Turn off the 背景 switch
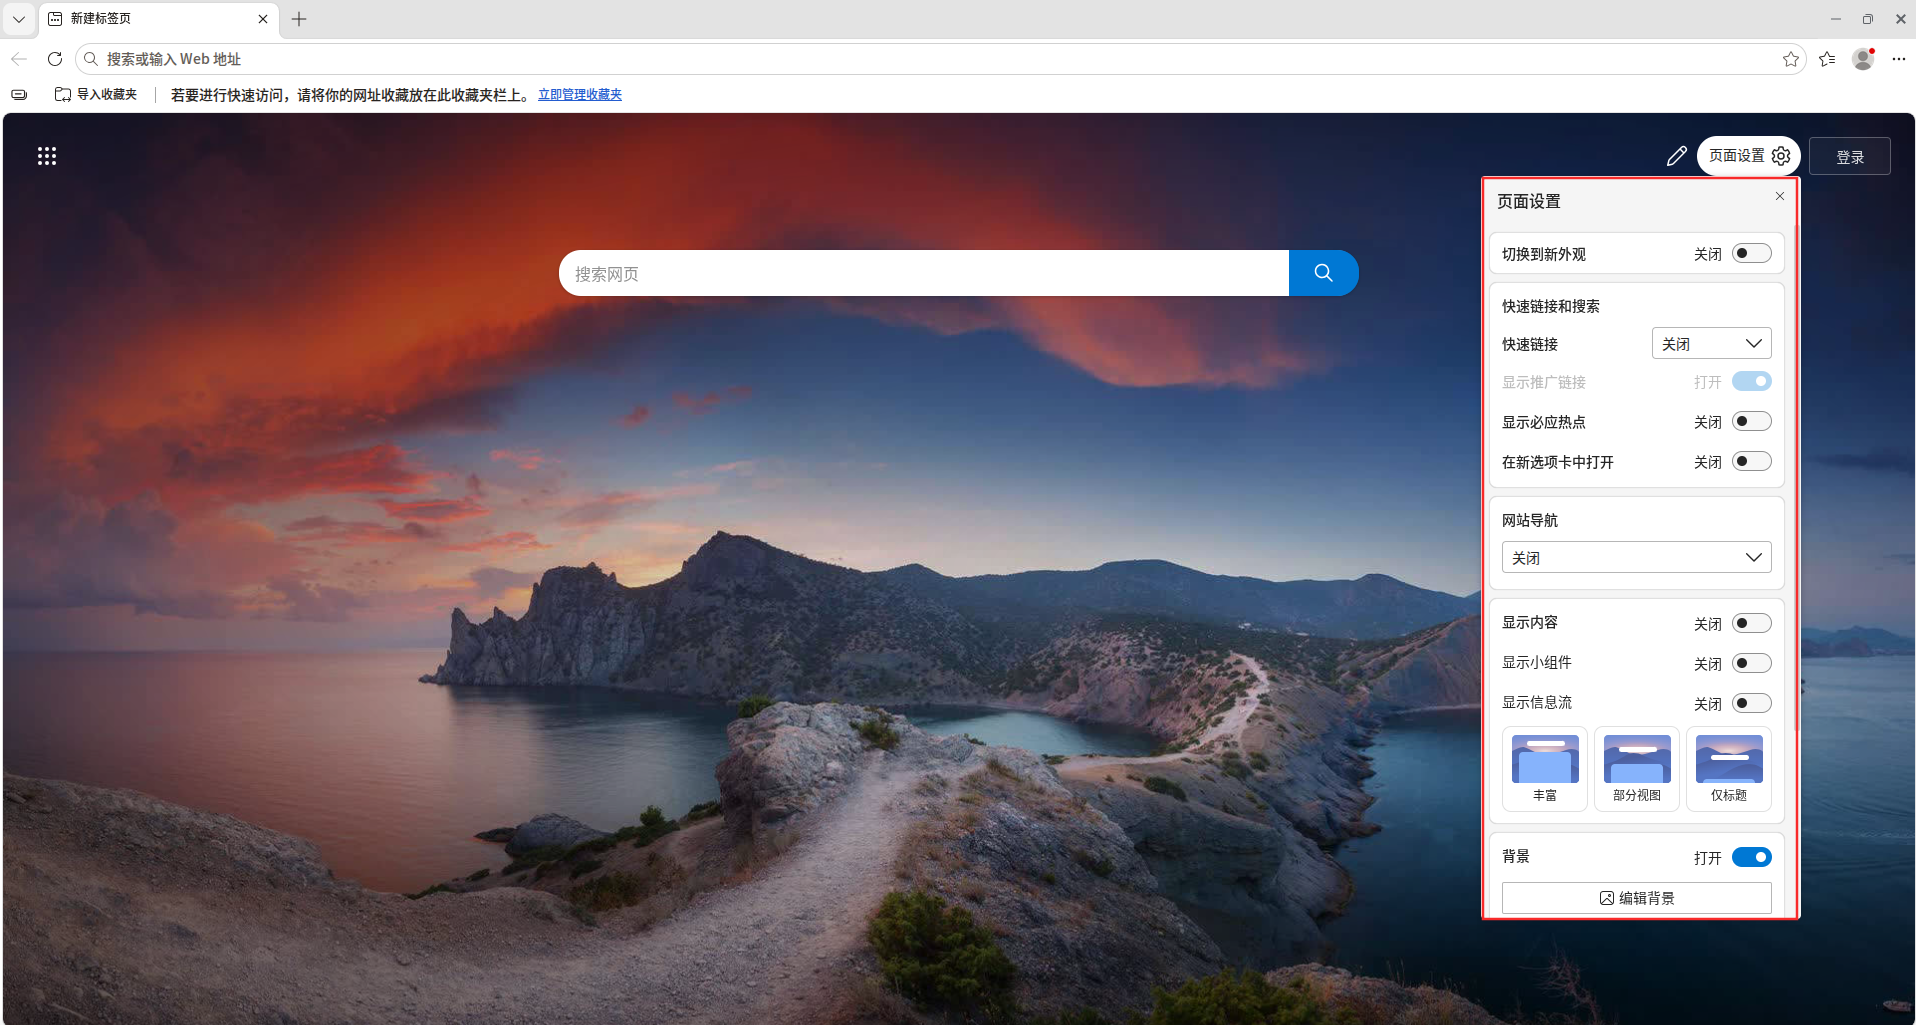 pos(1752,857)
